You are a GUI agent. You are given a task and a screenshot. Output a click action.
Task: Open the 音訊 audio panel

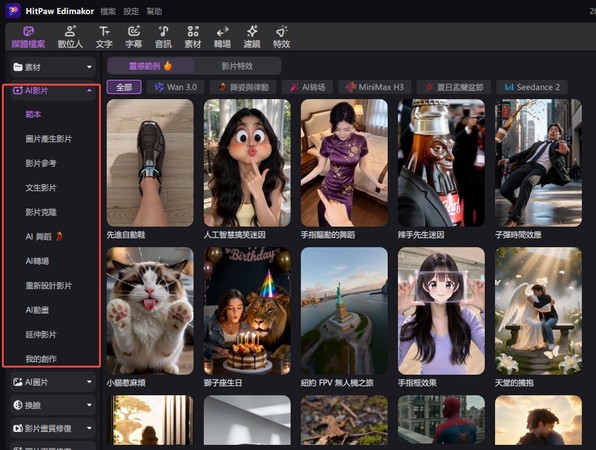coord(163,37)
